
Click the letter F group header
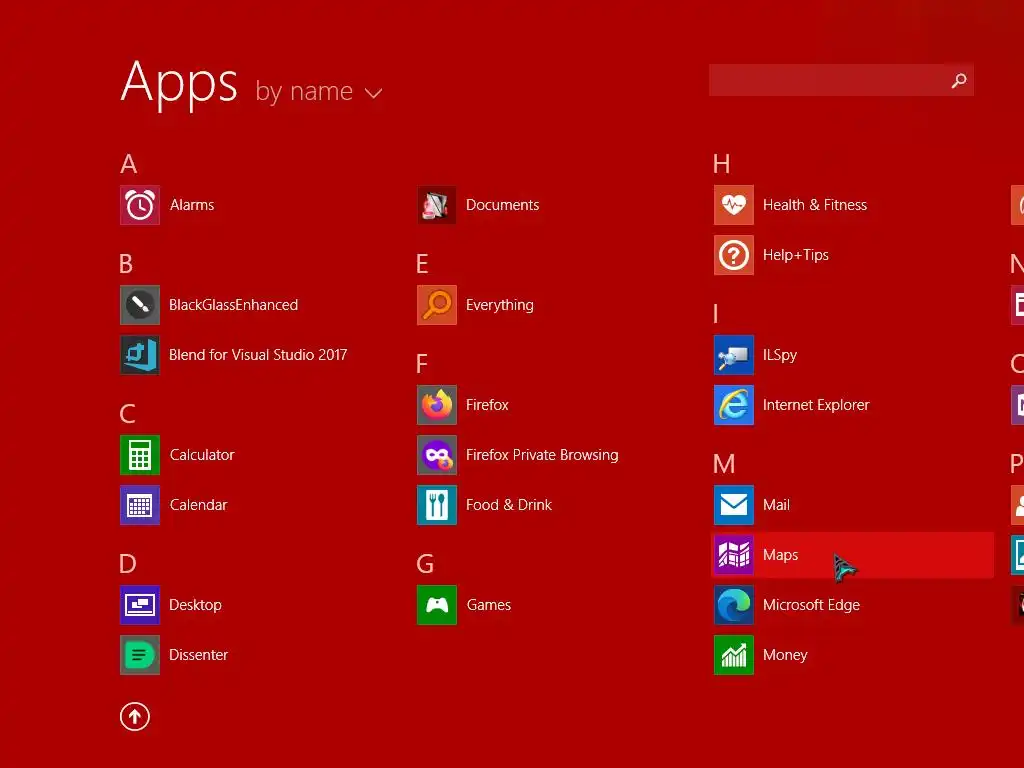(422, 364)
